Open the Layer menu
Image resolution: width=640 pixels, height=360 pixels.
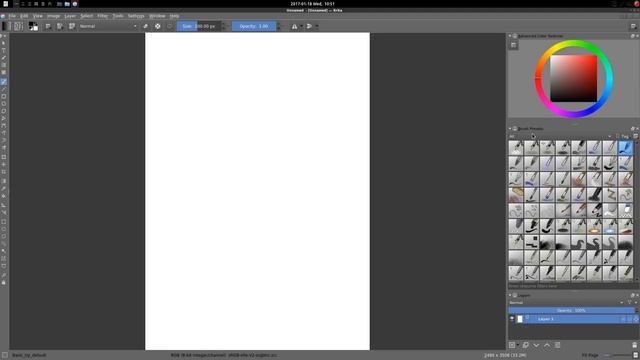tap(70, 16)
